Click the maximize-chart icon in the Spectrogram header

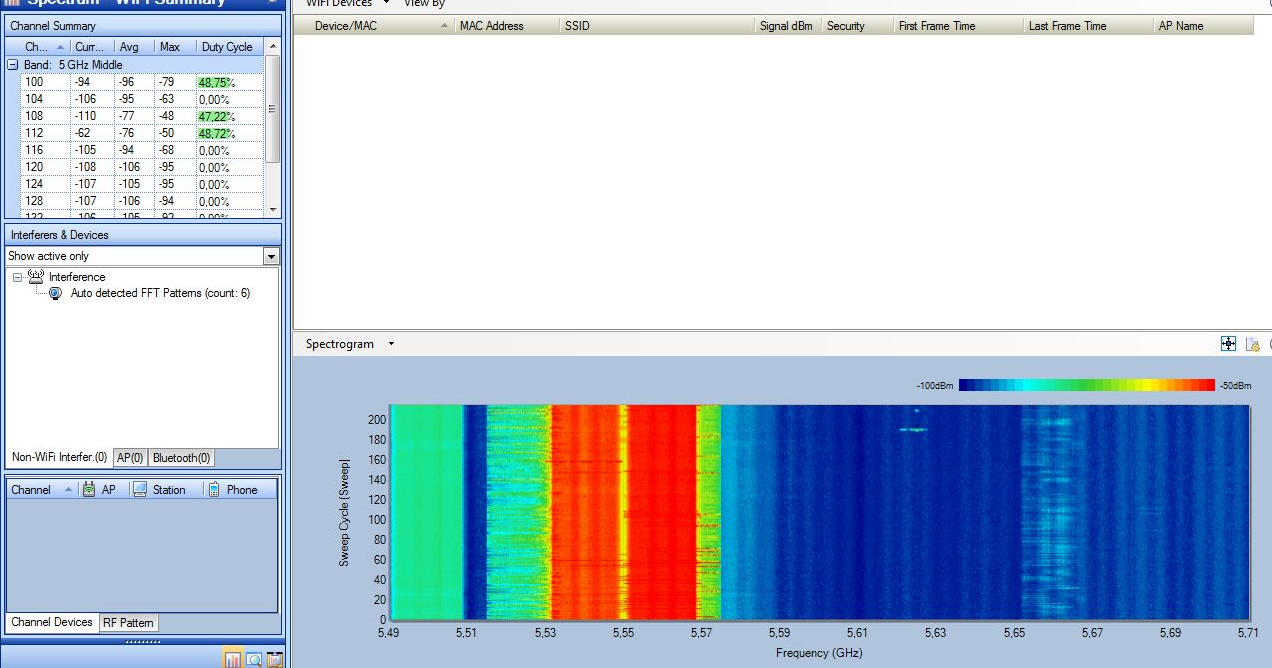coord(1228,344)
